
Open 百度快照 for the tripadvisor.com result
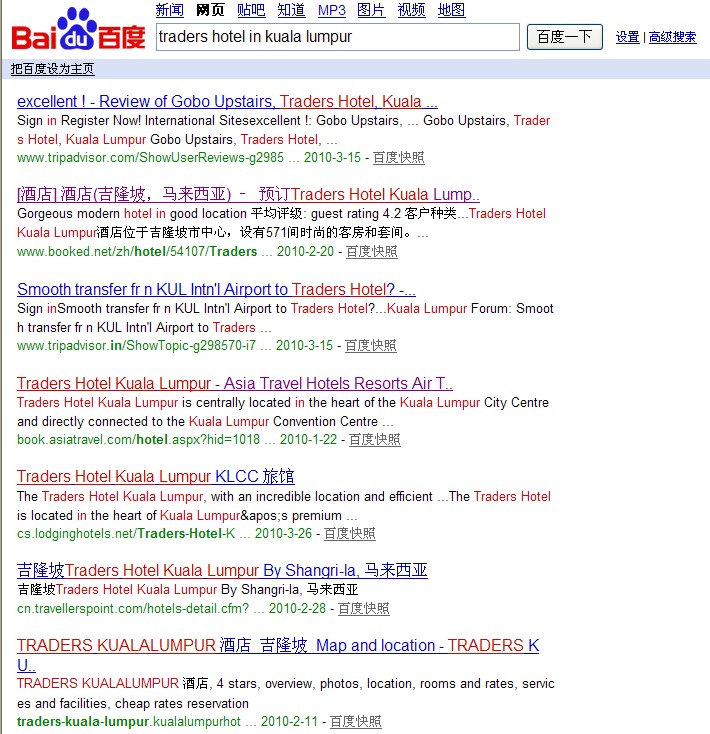pyautogui.click(x=399, y=157)
